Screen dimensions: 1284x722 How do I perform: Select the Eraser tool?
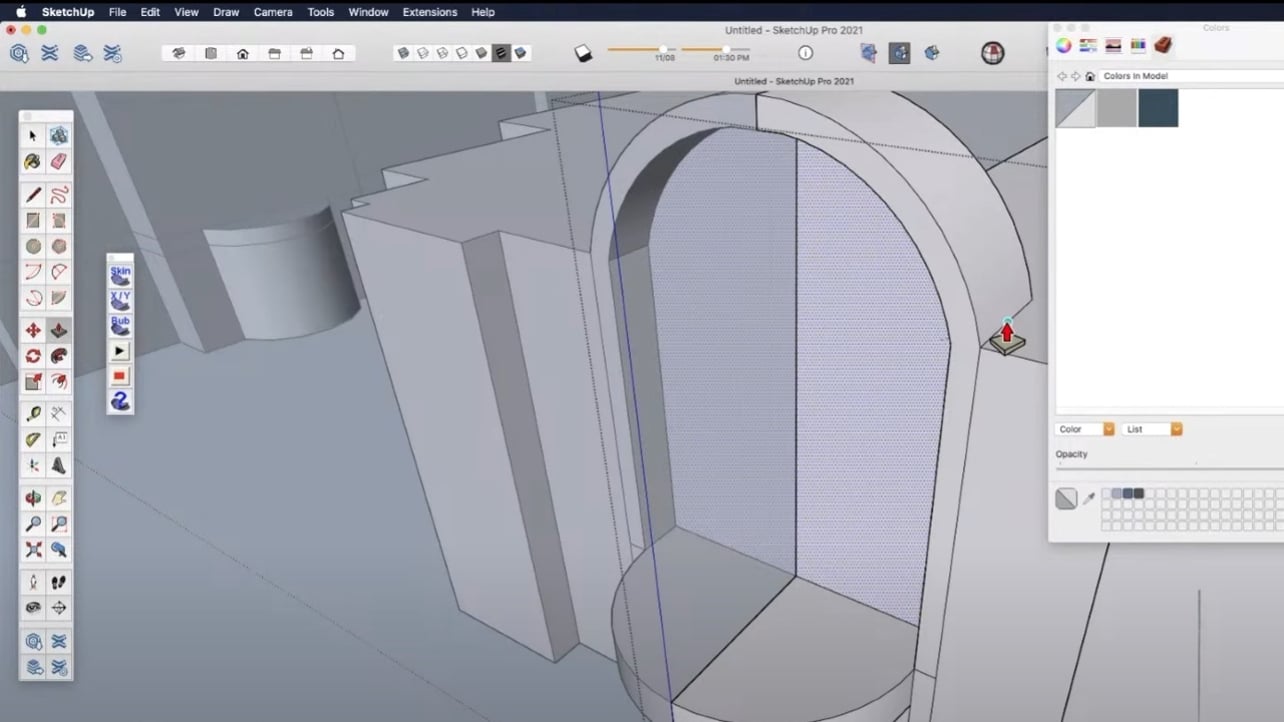pyautogui.click(x=58, y=161)
